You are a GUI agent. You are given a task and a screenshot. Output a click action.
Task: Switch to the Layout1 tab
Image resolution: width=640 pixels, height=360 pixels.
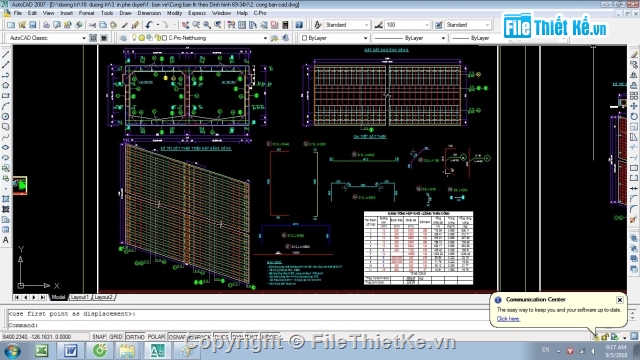click(80, 297)
